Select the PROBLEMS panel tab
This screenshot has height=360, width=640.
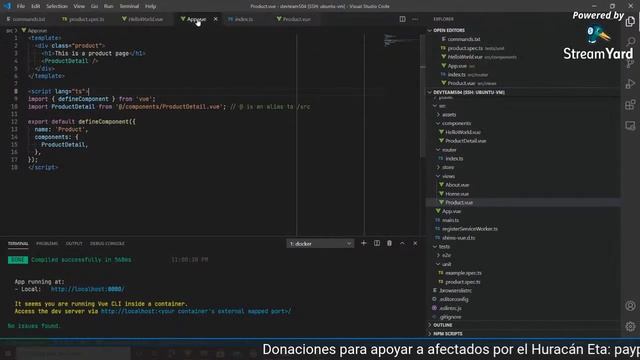[x=47, y=244]
